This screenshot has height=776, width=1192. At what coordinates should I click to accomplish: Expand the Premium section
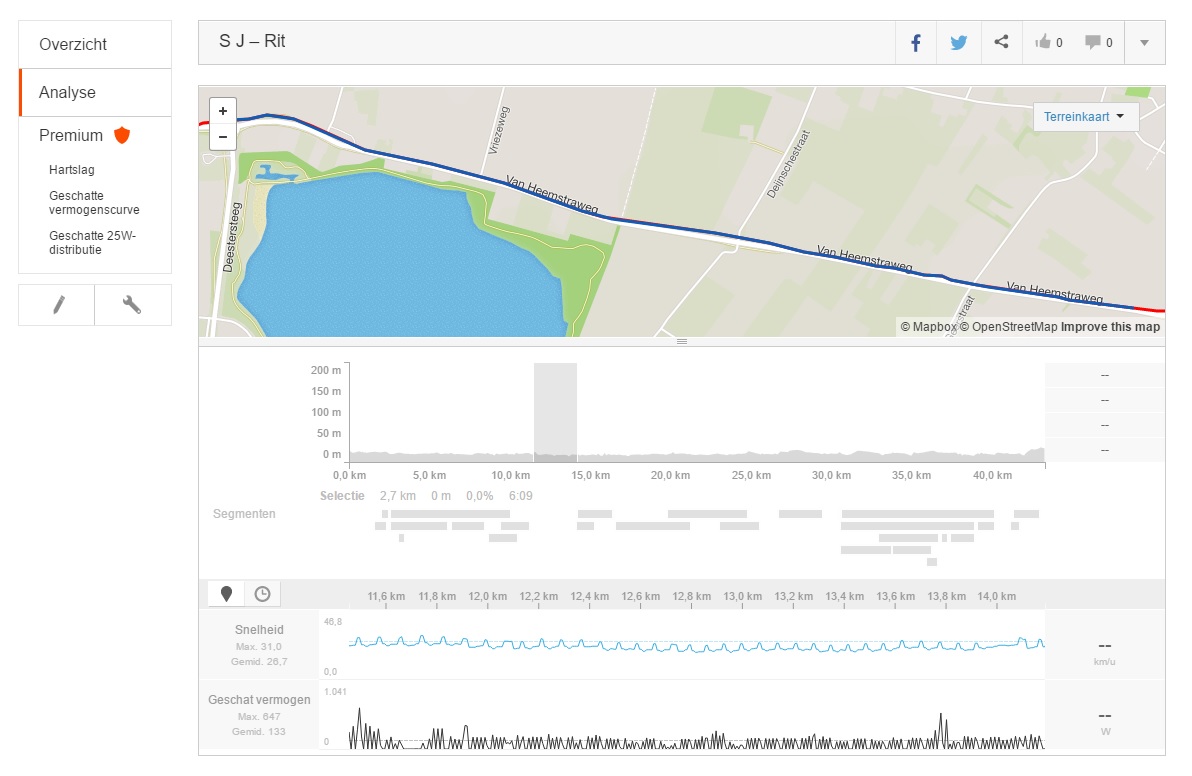click(x=71, y=135)
